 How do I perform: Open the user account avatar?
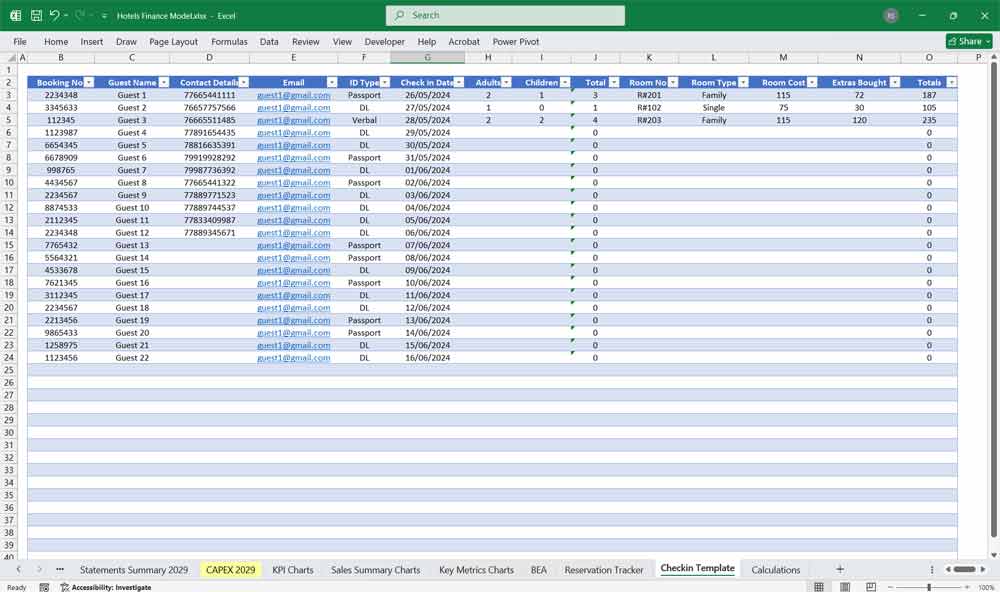coord(891,16)
